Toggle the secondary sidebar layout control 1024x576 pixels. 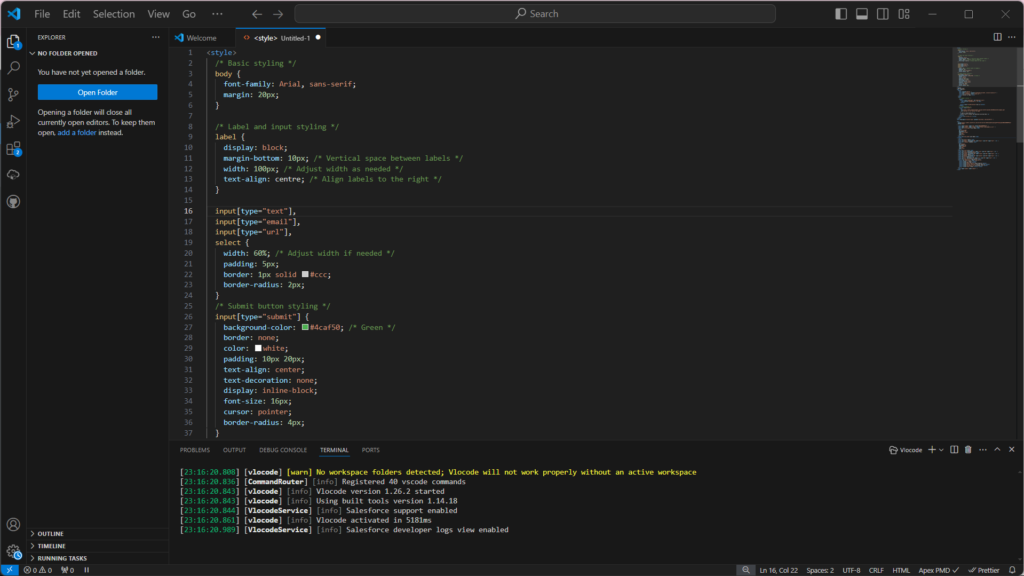coord(881,13)
